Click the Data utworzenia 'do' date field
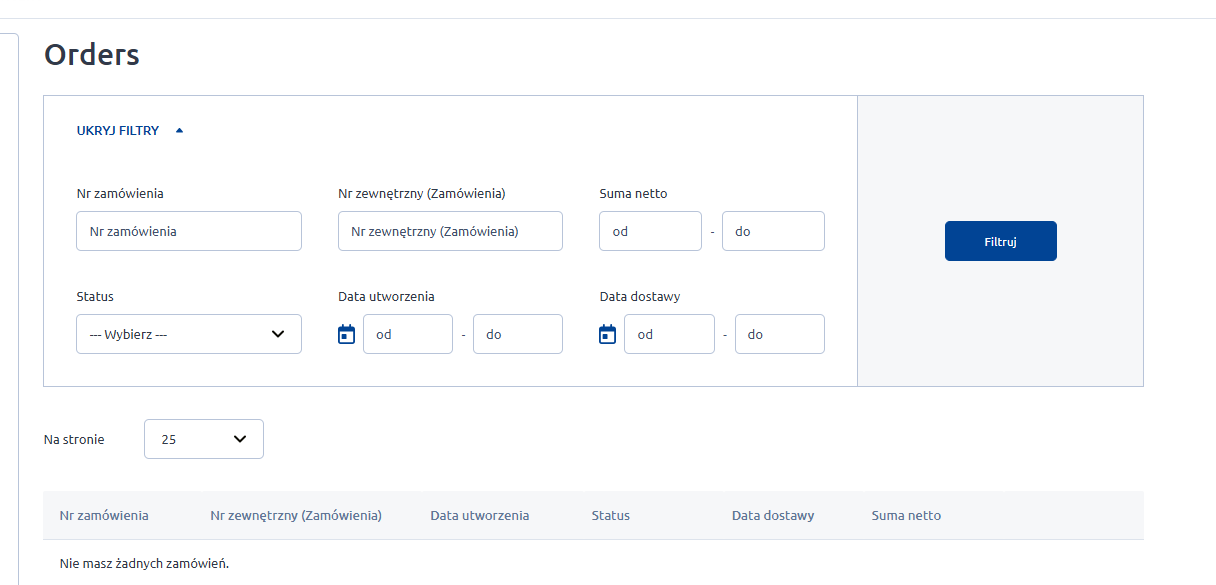The width and height of the screenshot is (1216, 585). tap(518, 334)
